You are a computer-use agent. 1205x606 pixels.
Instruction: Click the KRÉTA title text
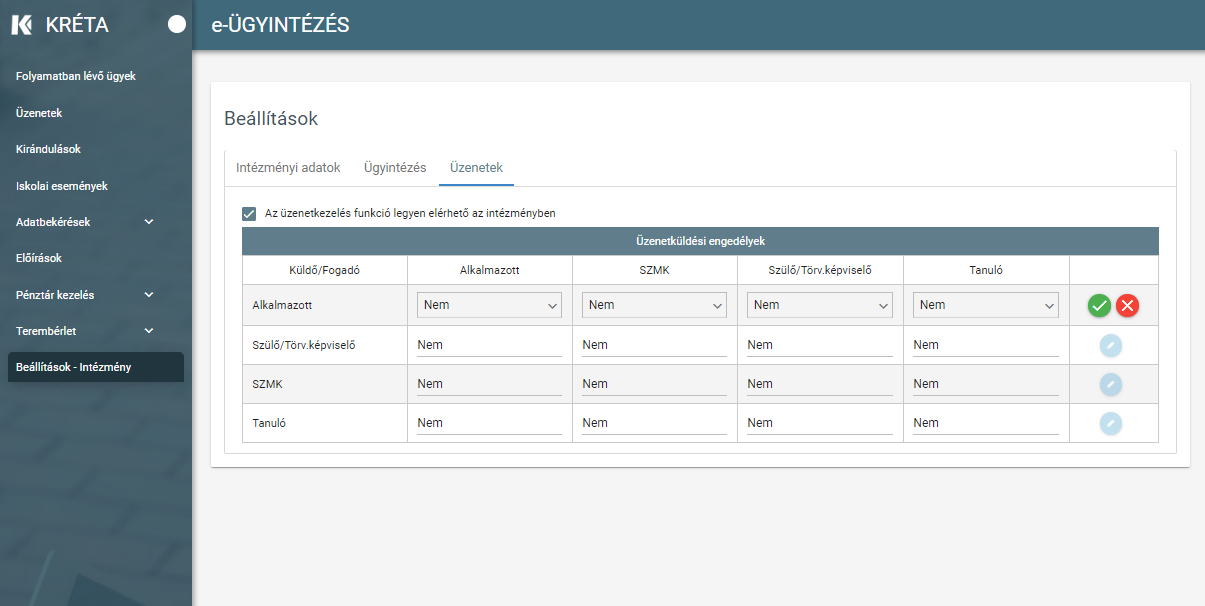tap(77, 25)
